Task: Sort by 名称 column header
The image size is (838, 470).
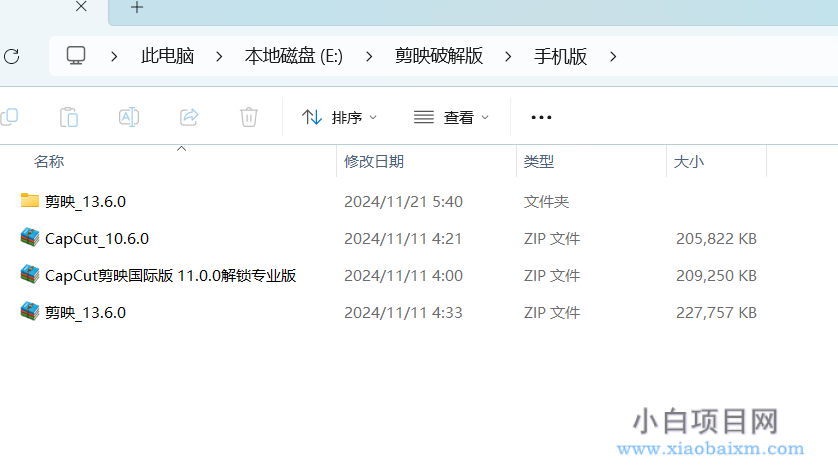Action: [49, 161]
